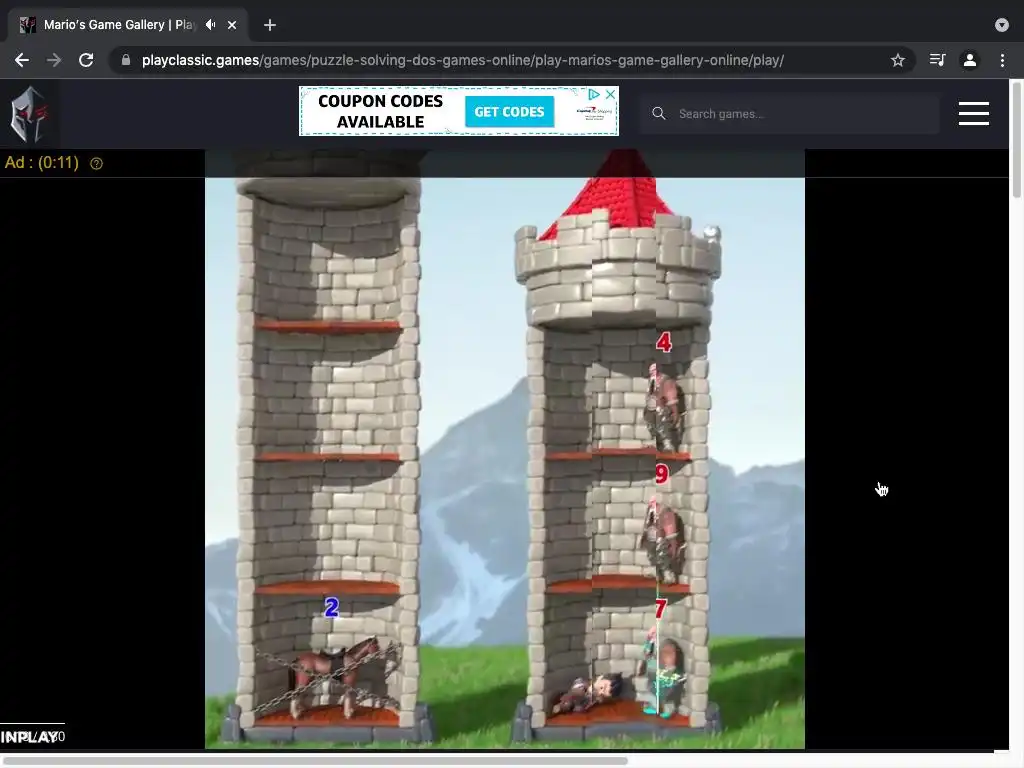
Task: Mute the tab using the speaker icon
Action: pyautogui.click(x=210, y=25)
